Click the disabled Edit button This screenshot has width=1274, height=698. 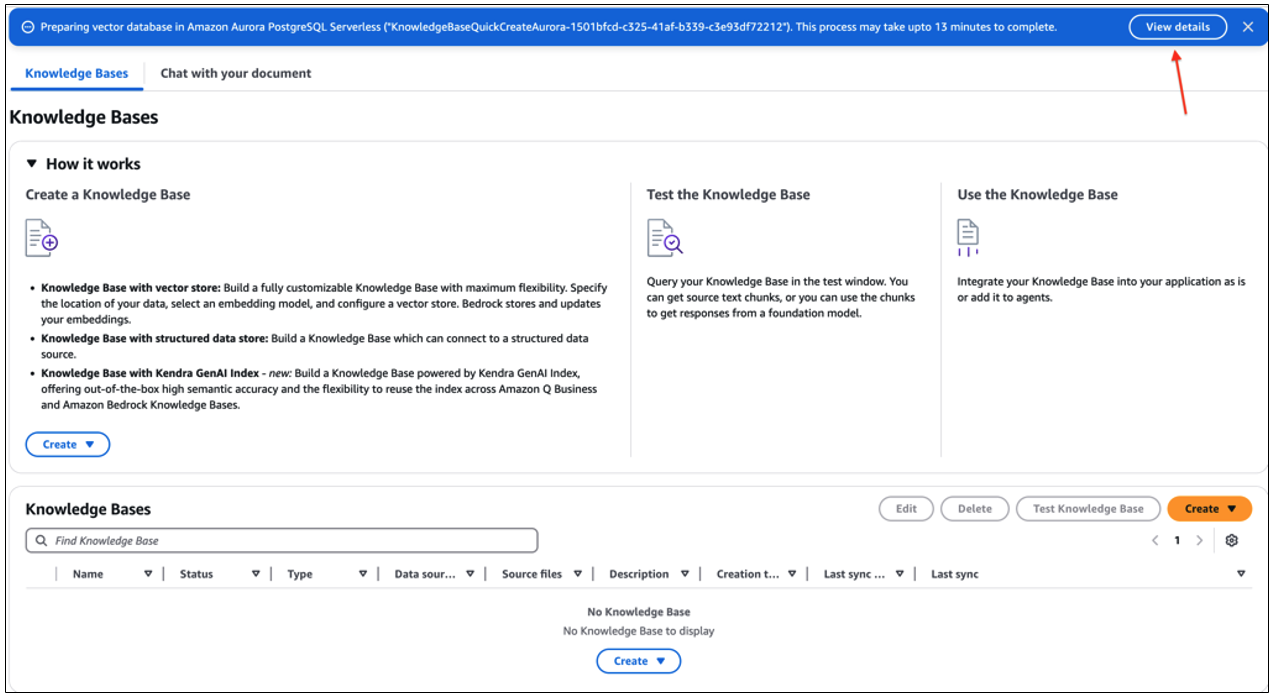click(x=906, y=508)
